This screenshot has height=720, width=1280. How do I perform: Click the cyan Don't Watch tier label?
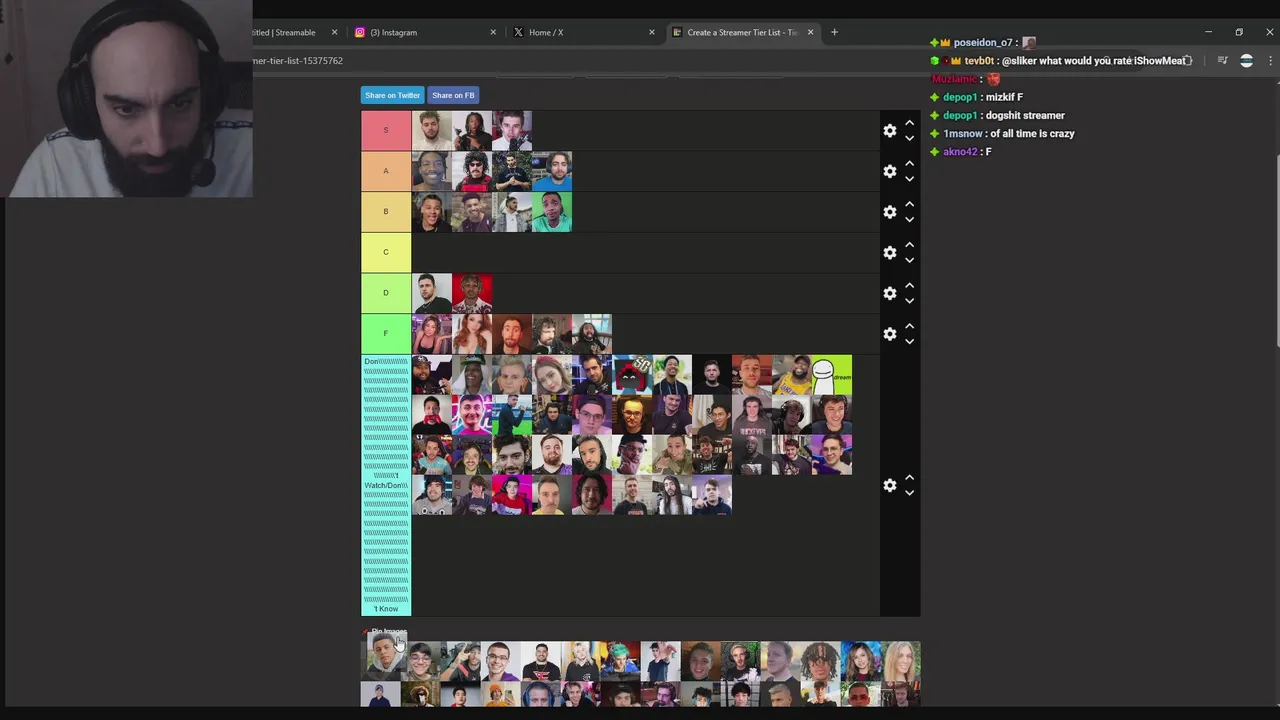pyautogui.click(x=386, y=485)
